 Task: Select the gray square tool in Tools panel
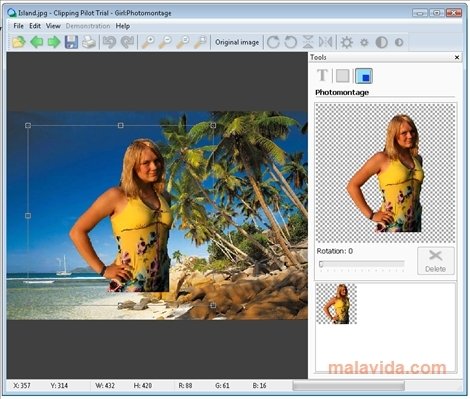click(x=343, y=76)
